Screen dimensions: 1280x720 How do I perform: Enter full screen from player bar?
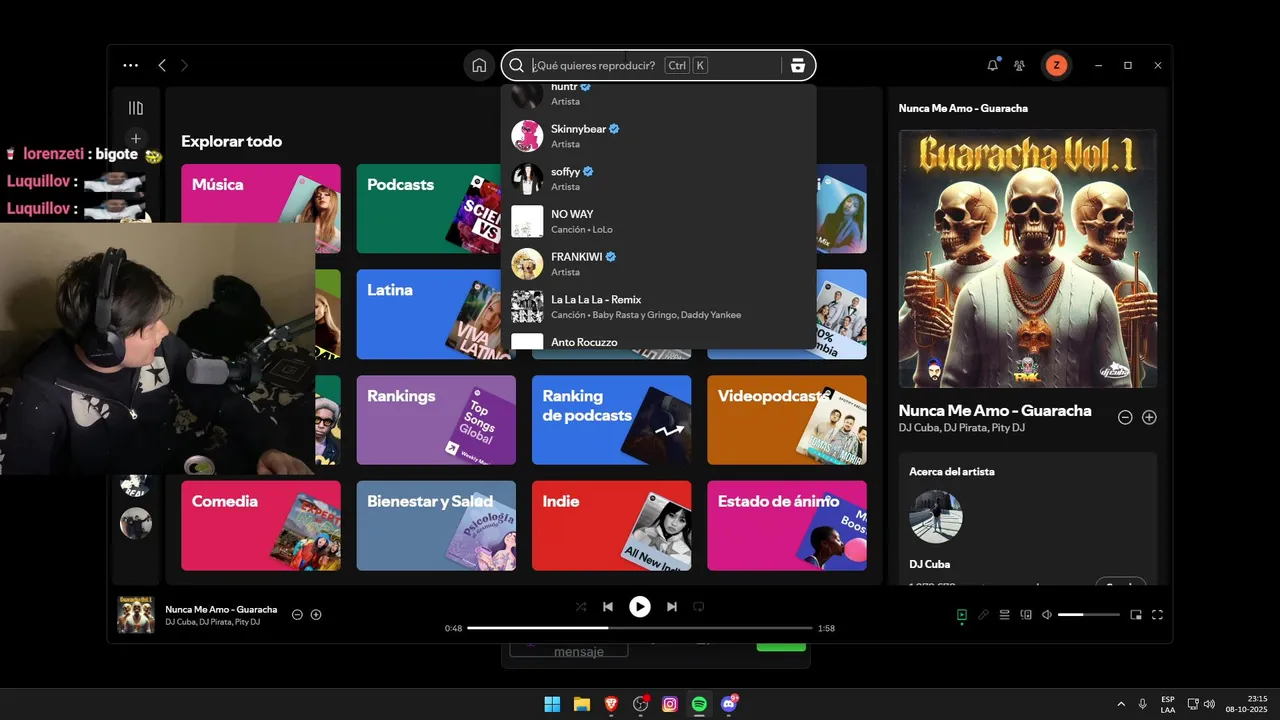1158,615
